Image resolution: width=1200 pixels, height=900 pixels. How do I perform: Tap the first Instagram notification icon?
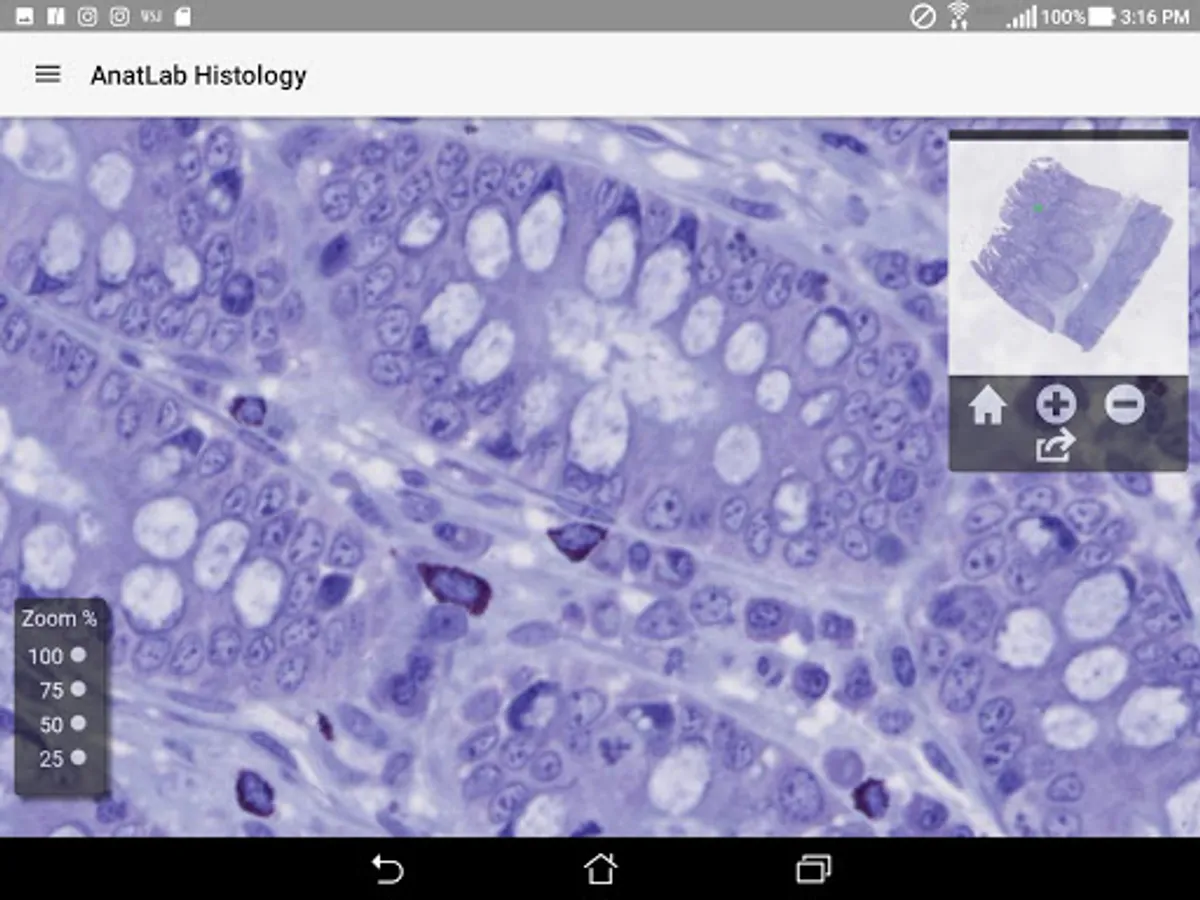pyautogui.click(x=87, y=16)
